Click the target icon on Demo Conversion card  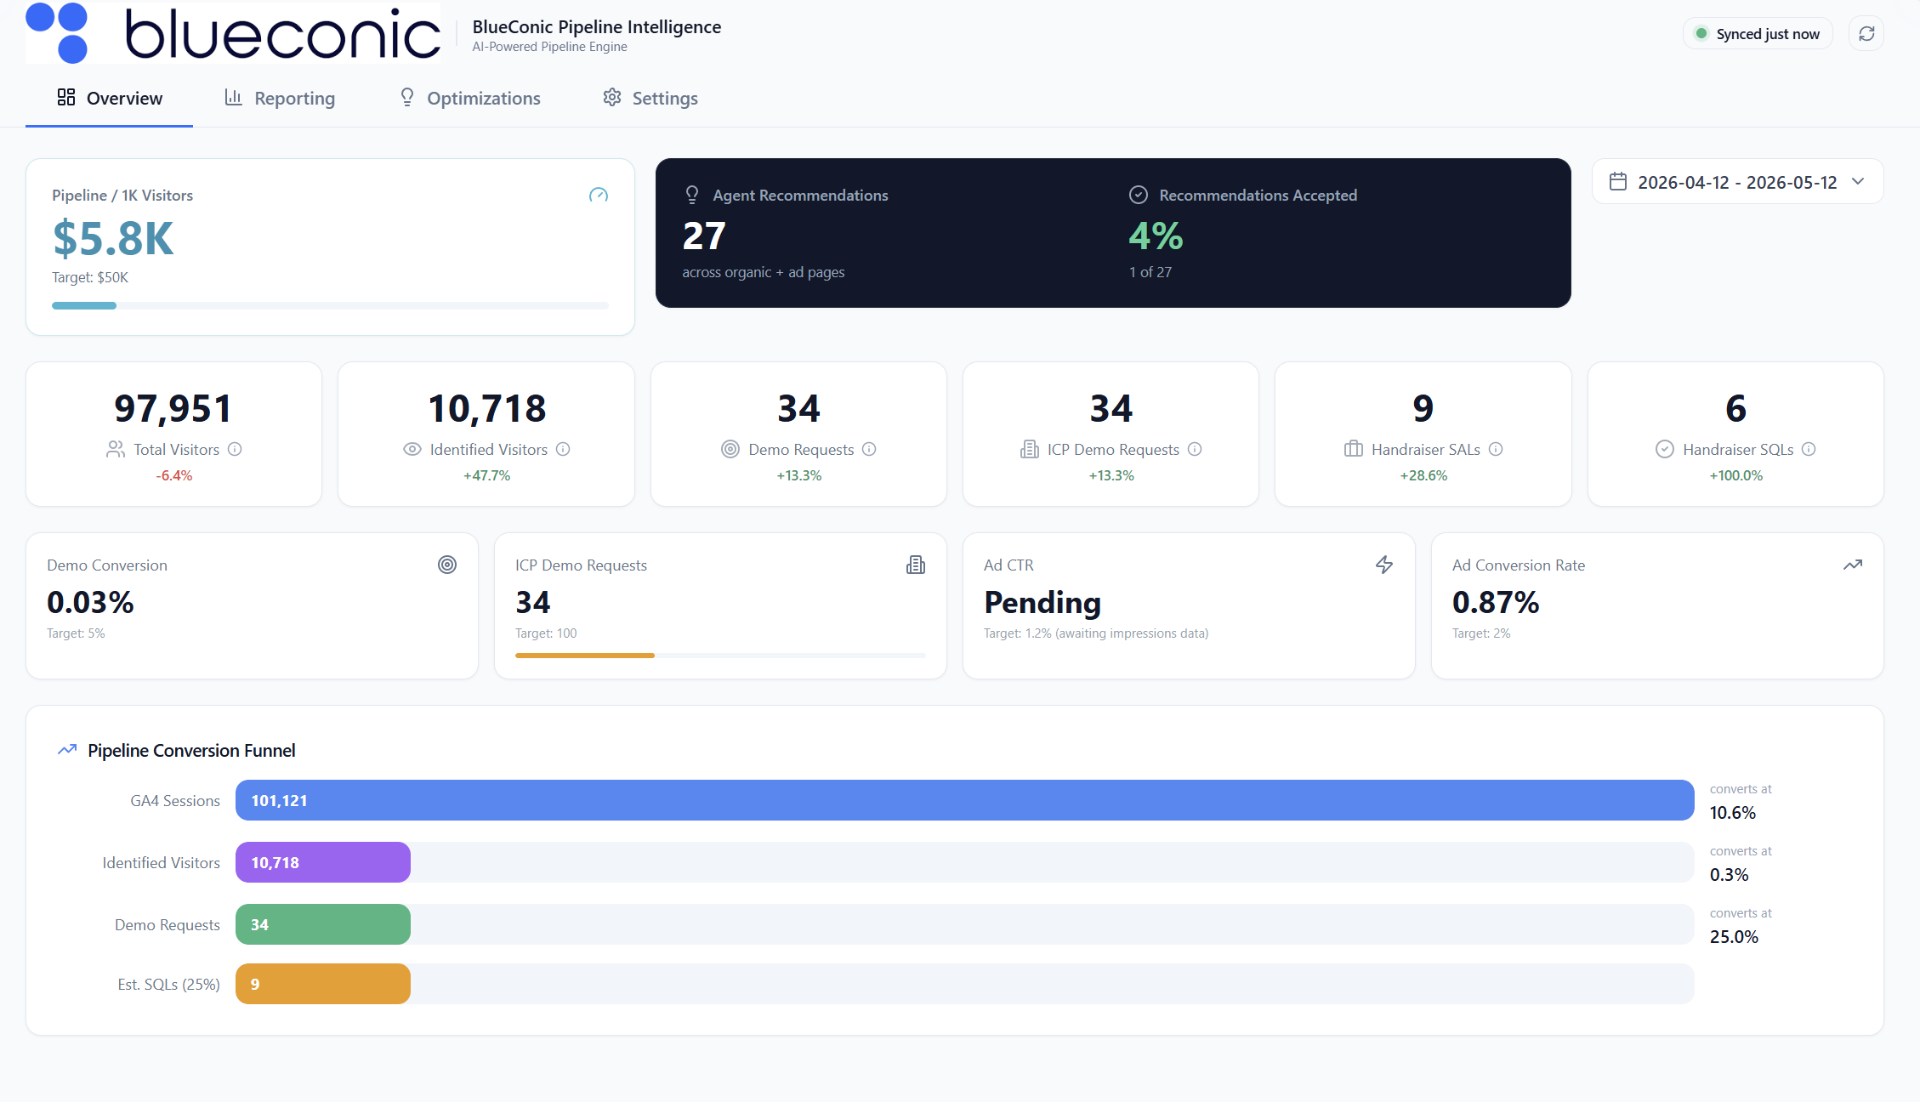coord(447,565)
